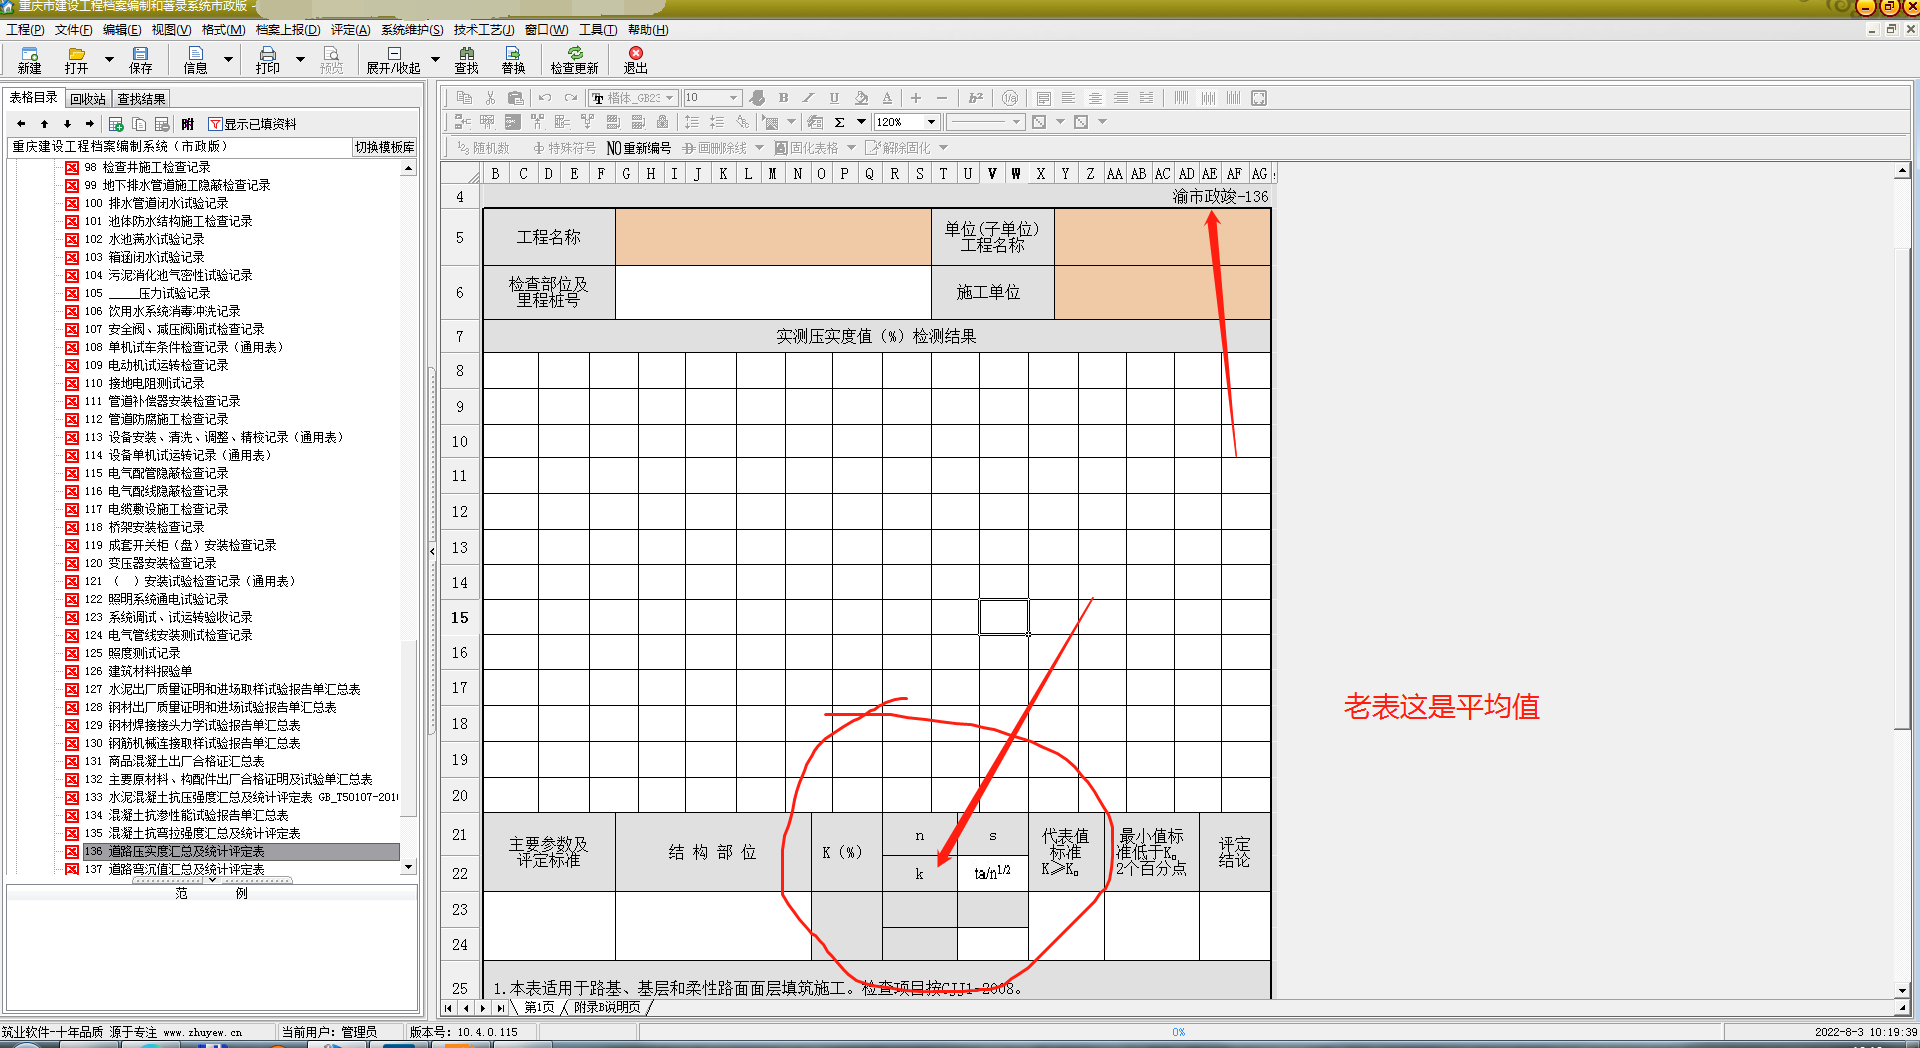Click the add-table icon with the green plus

(x=116, y=124)
